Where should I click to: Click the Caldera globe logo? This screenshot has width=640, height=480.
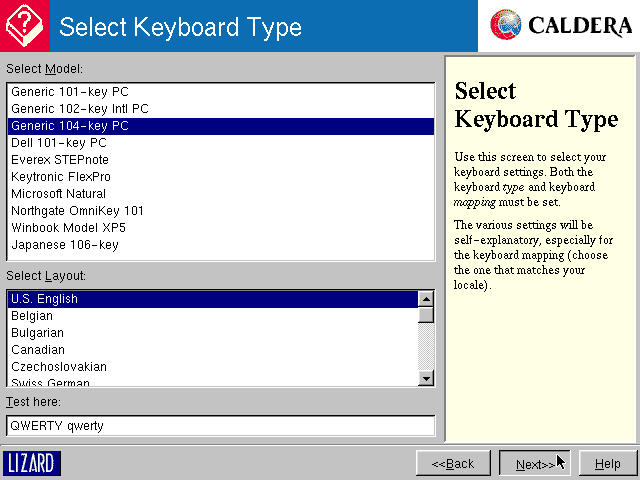click(507, 25)
